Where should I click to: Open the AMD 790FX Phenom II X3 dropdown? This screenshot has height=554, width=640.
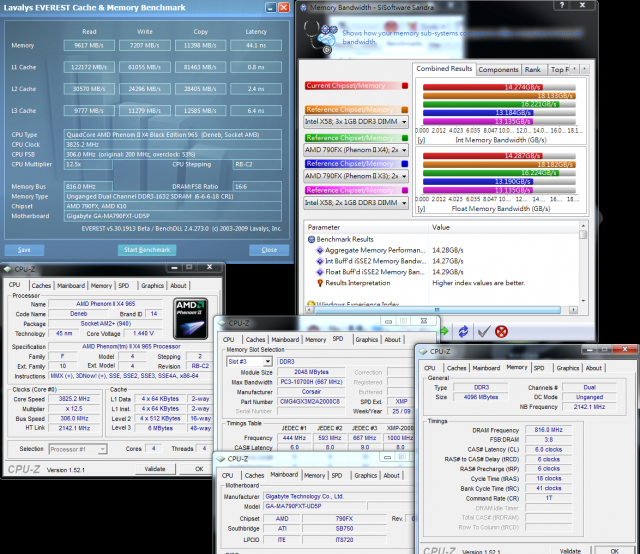[356, 176]
